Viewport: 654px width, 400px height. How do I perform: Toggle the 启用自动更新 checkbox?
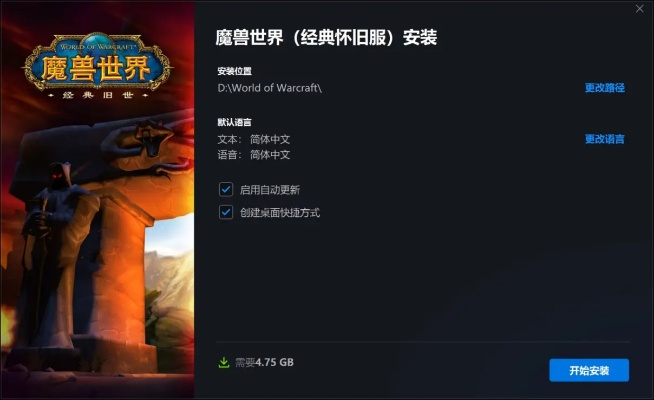coord(226,189)
